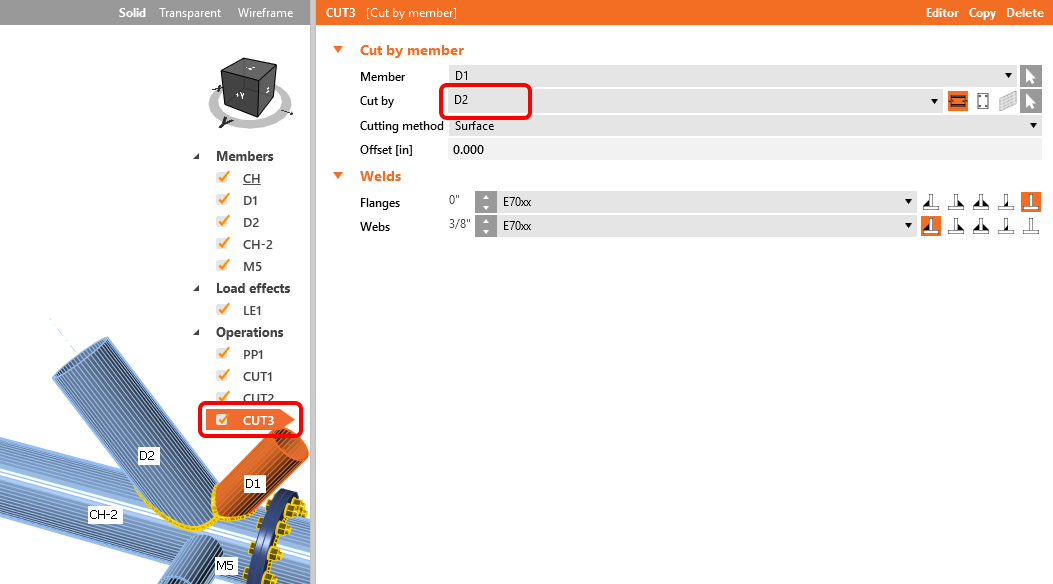Copy the CUT3 operation
The image size is (1053, 584).
[982, 13]
